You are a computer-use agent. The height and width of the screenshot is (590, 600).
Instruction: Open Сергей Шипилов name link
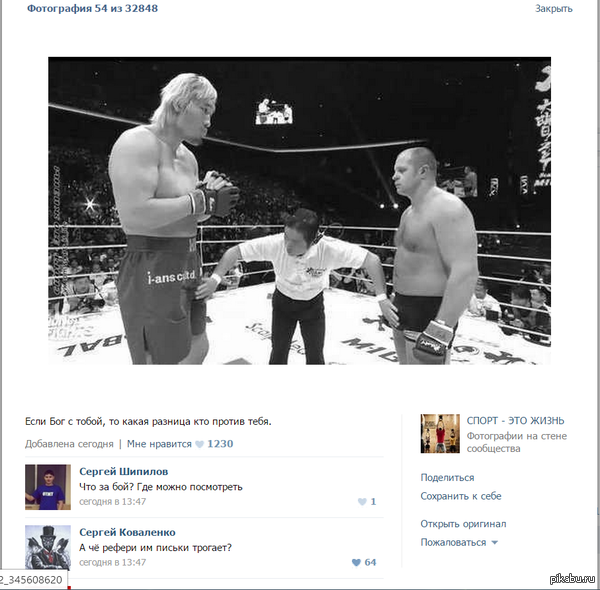[124, 471]
